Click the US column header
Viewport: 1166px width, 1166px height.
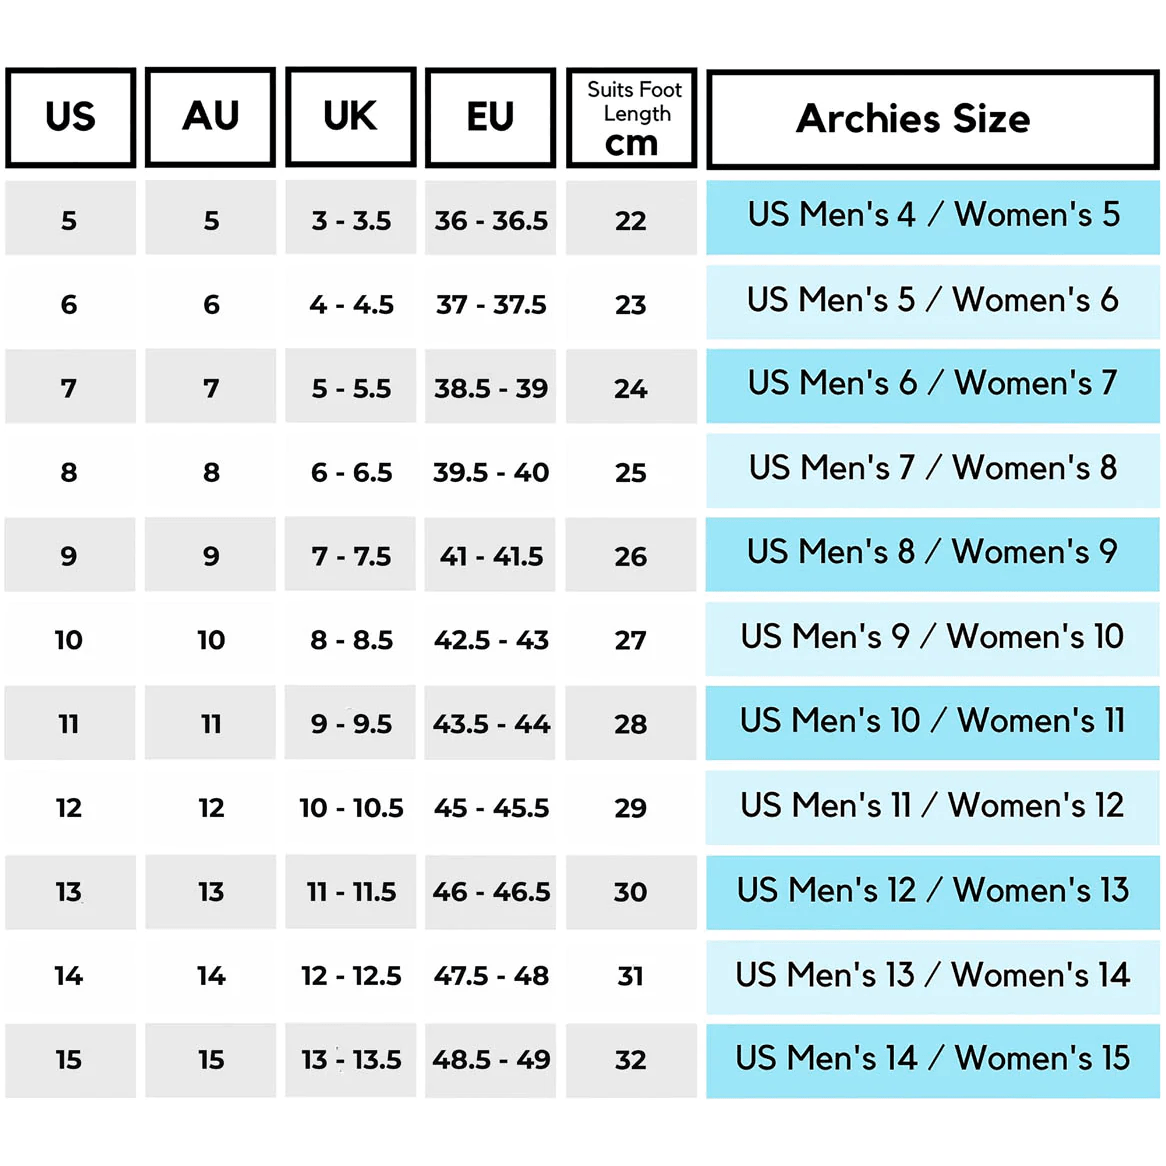(x=70, y=118)
